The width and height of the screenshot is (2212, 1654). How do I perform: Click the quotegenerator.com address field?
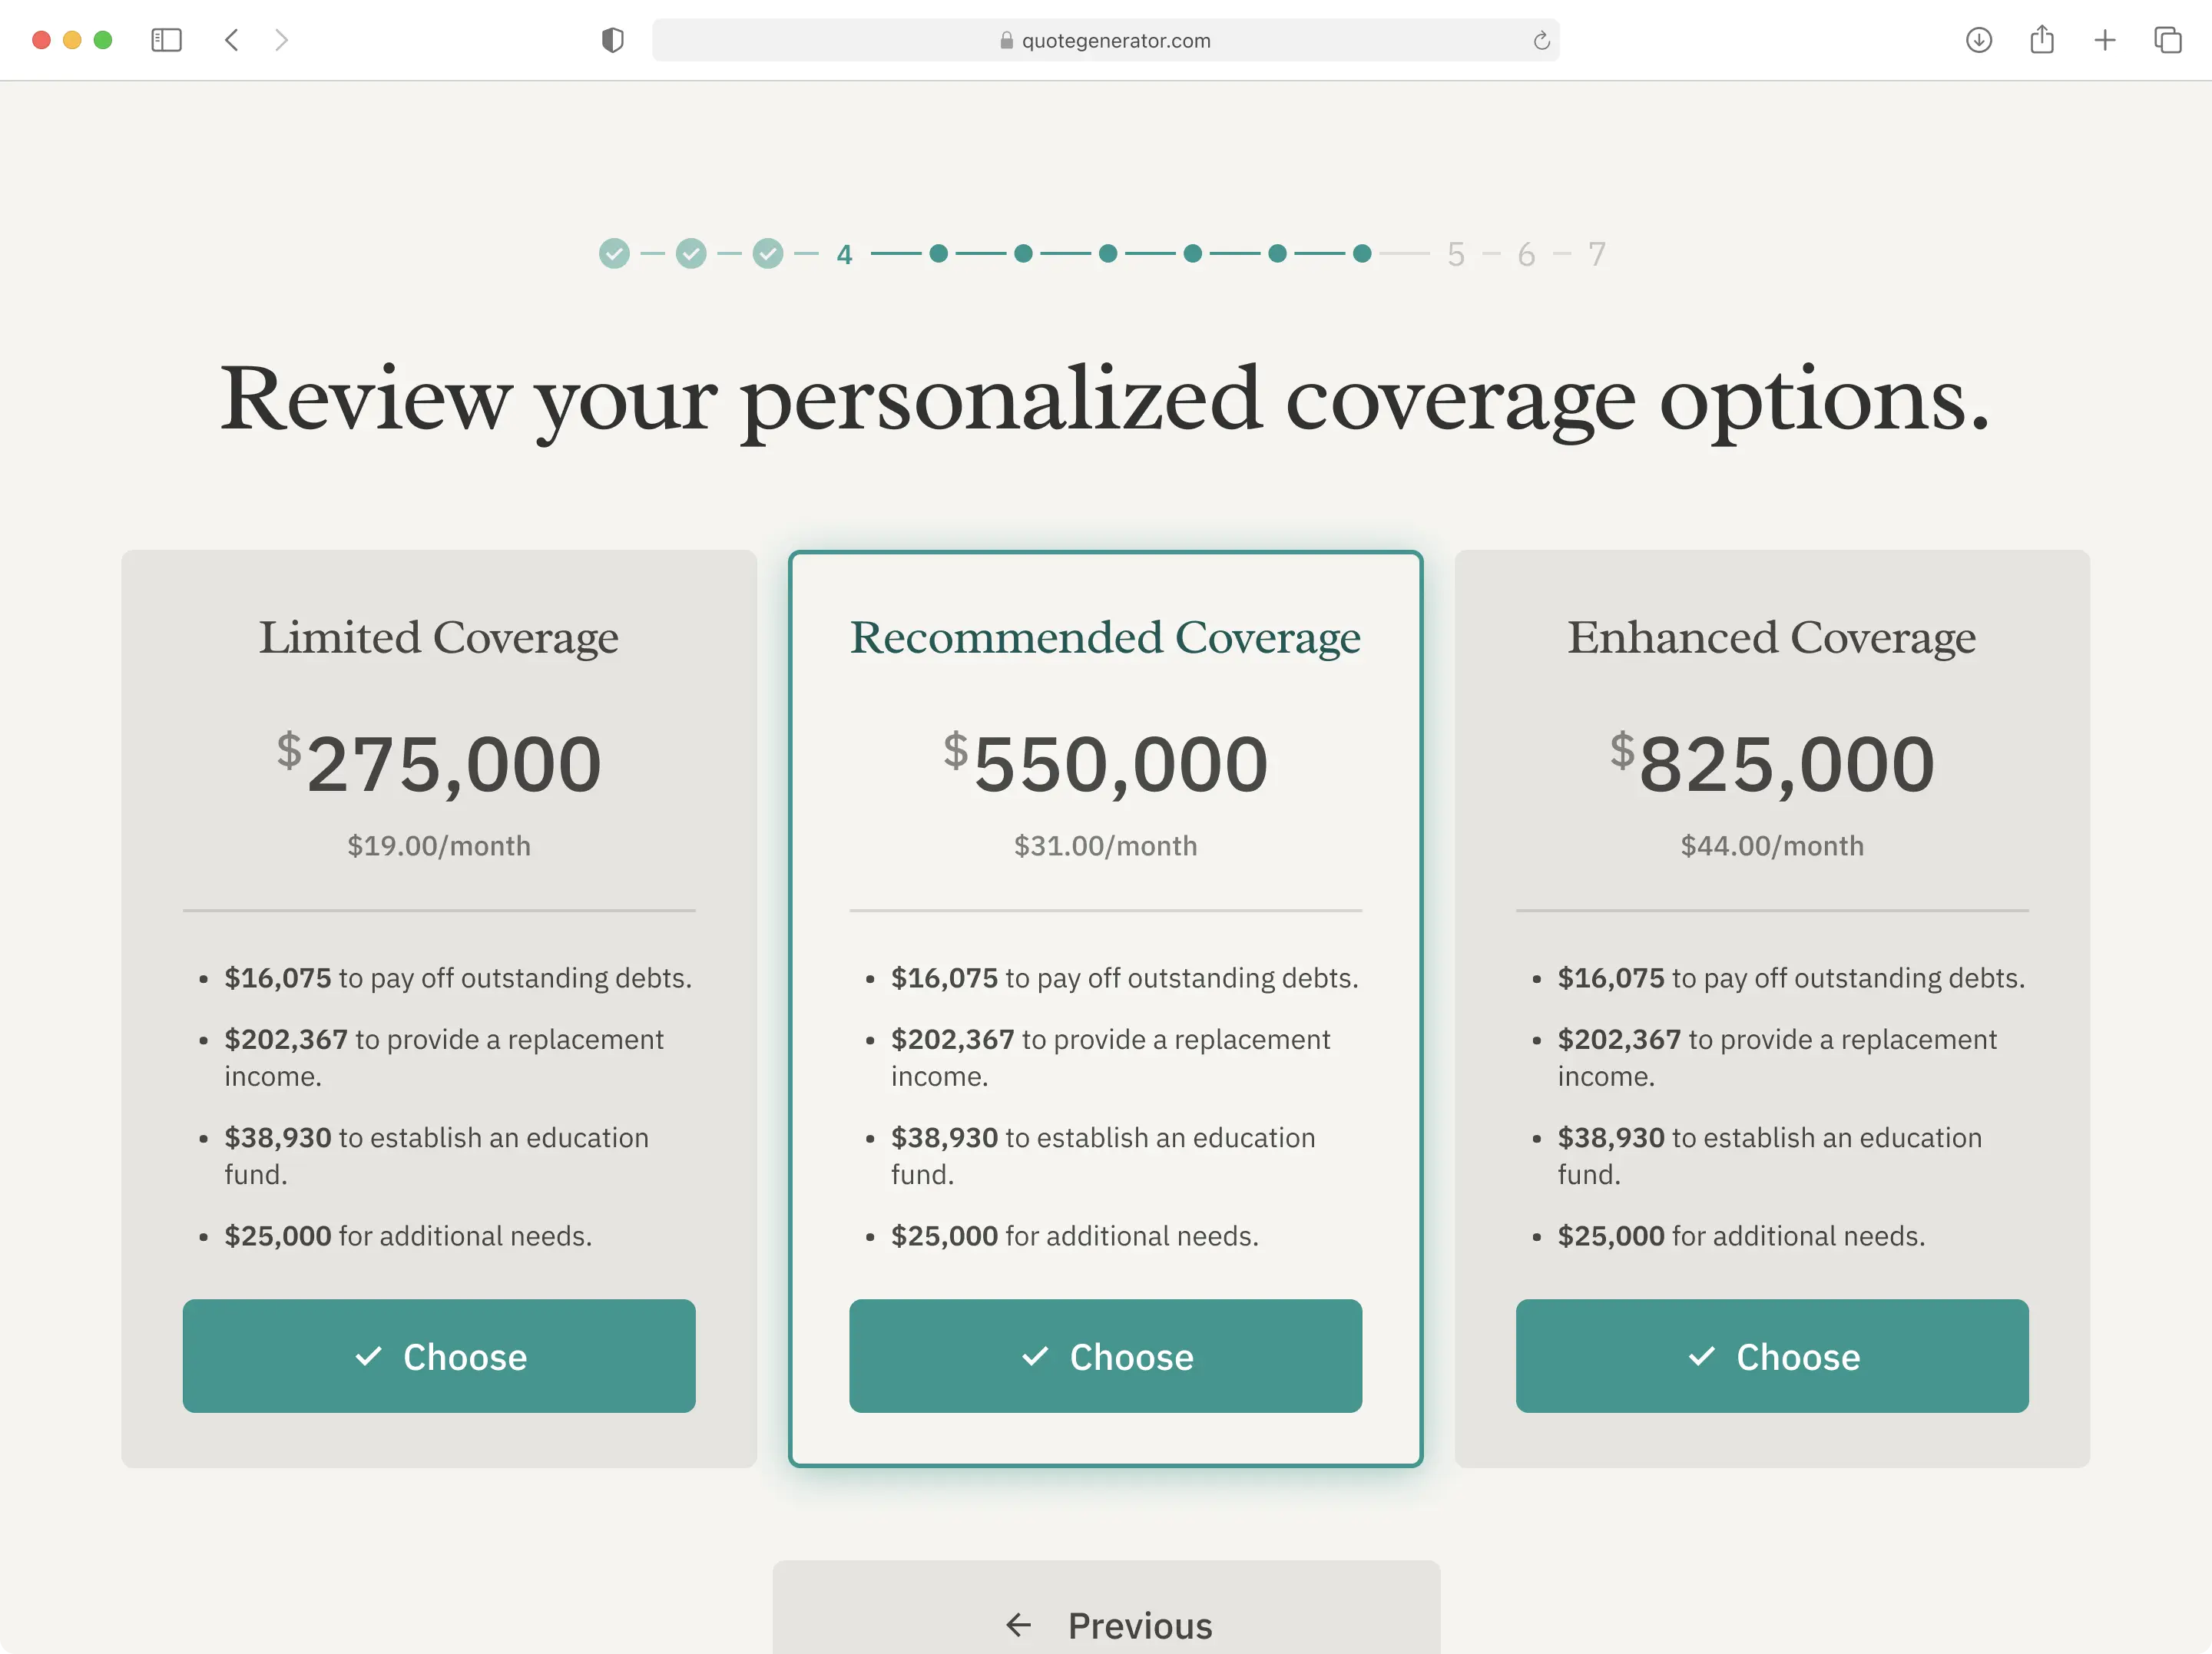[1105, 40]
